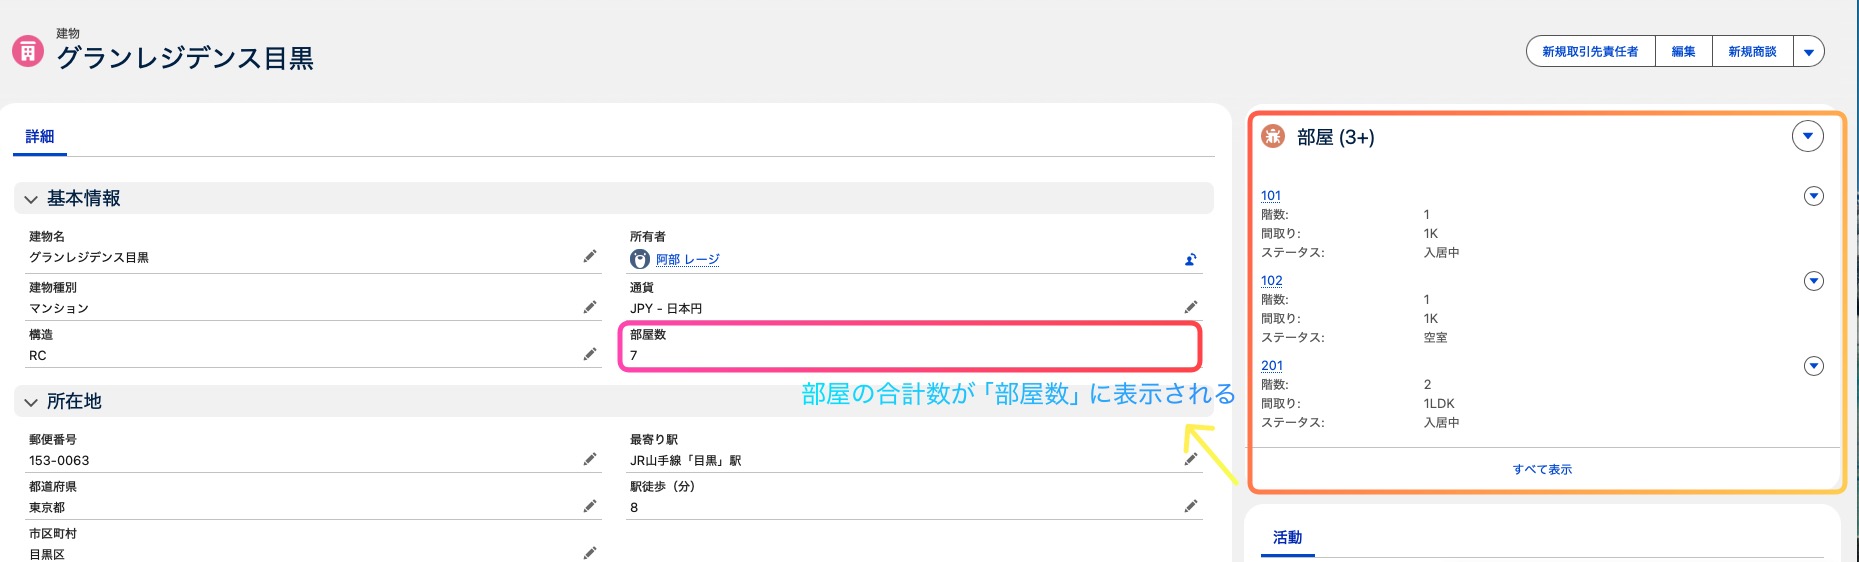
Task: Click the 建物種別 value マンション
Action: pyautogui.click(x=59, y=308)
